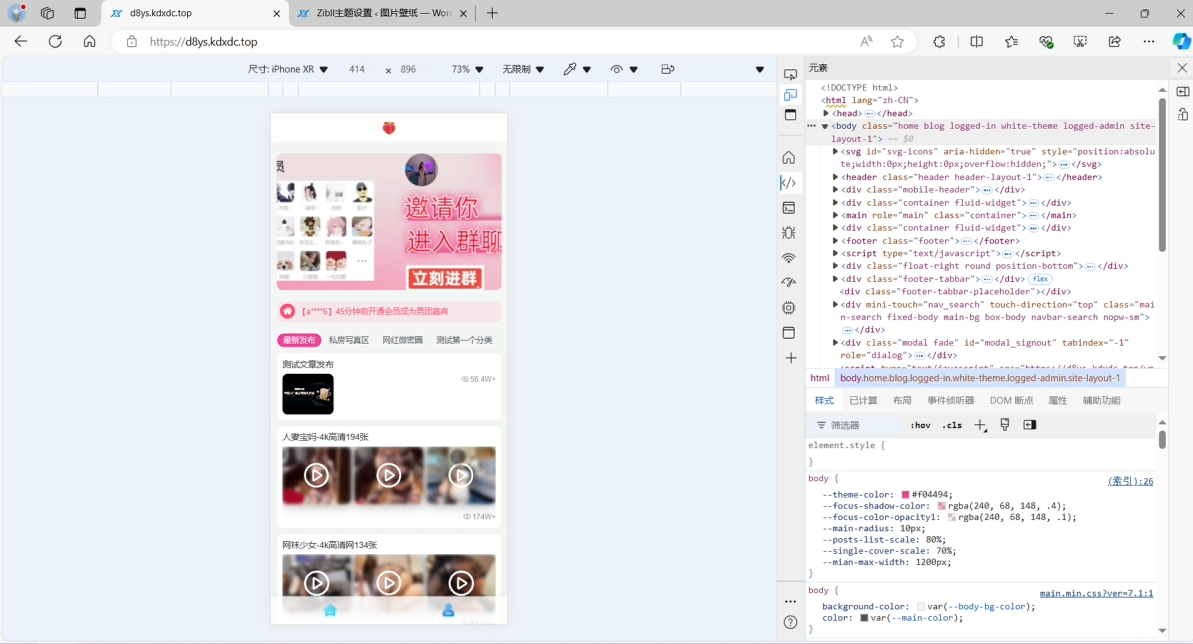Switch to the 已计算 styles tab
This screenshot has width=1193, height=644.
[x=863, y=400]
